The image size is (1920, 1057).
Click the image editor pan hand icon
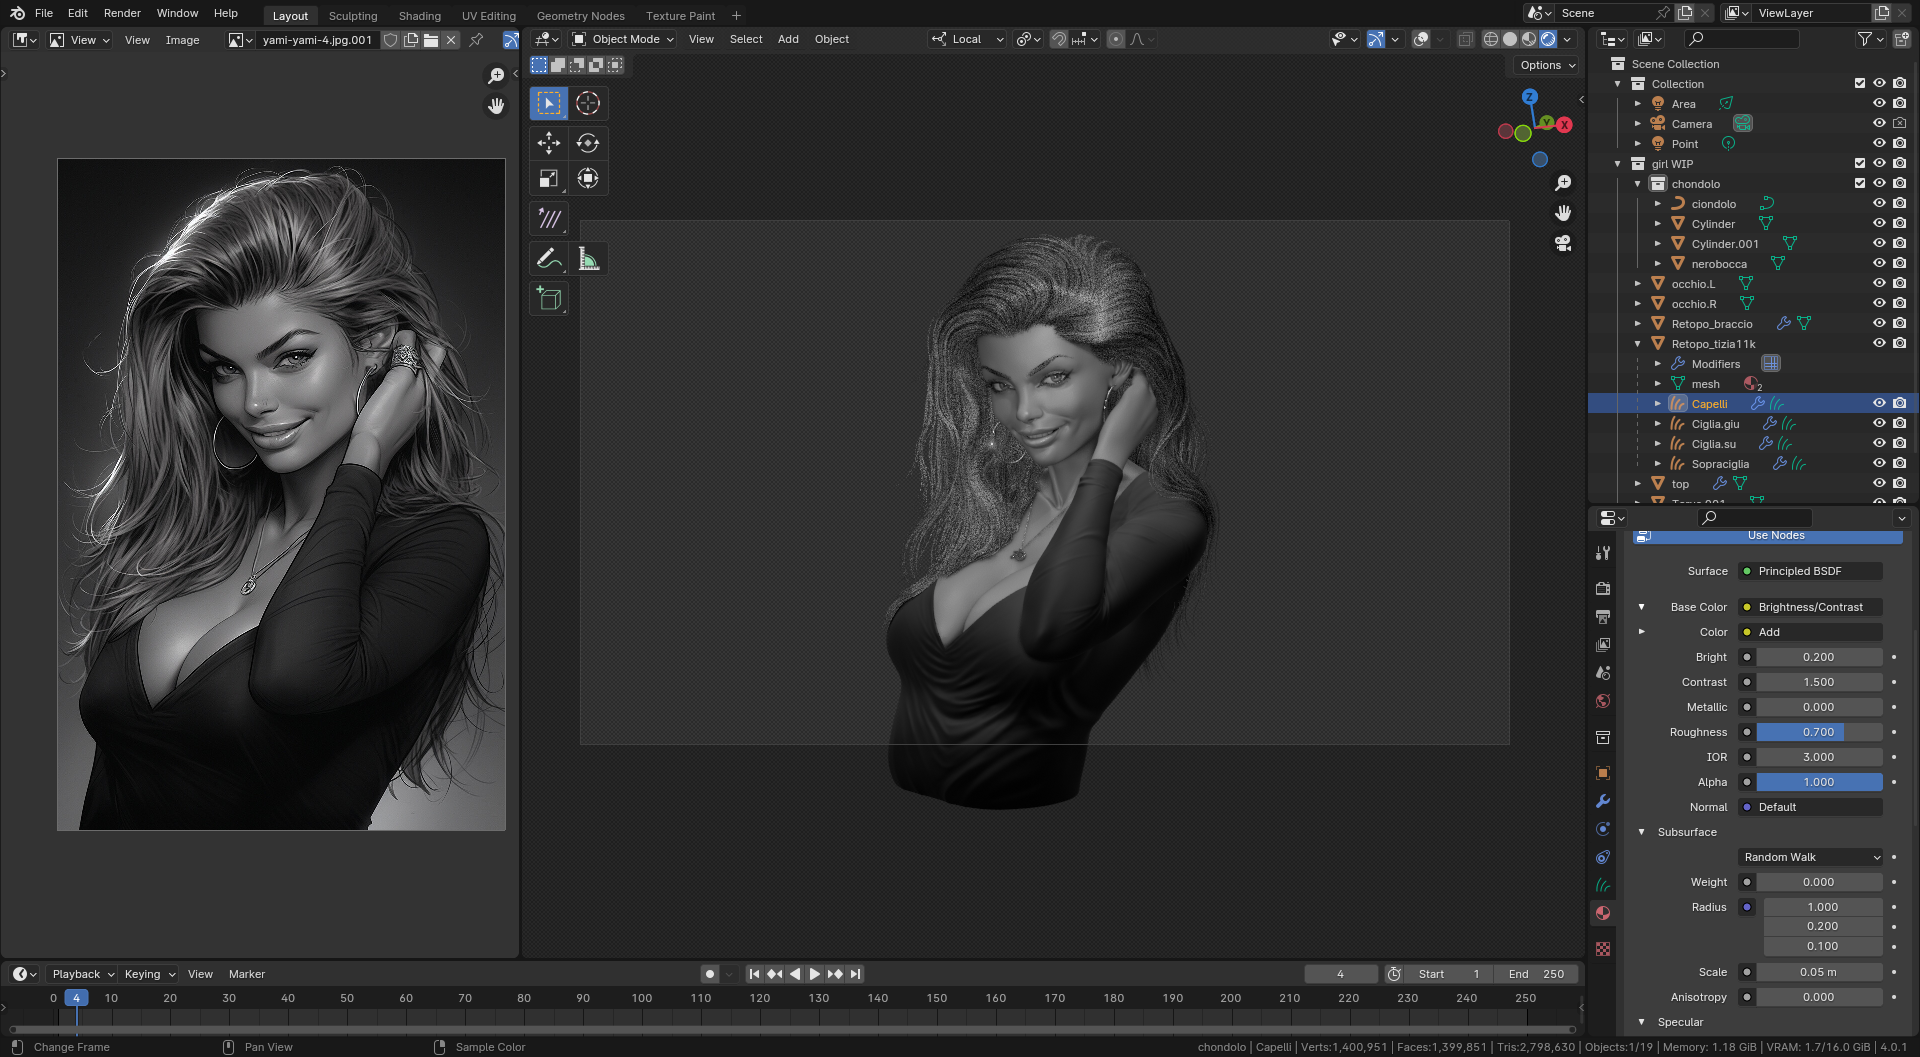(x=496, y=105)
